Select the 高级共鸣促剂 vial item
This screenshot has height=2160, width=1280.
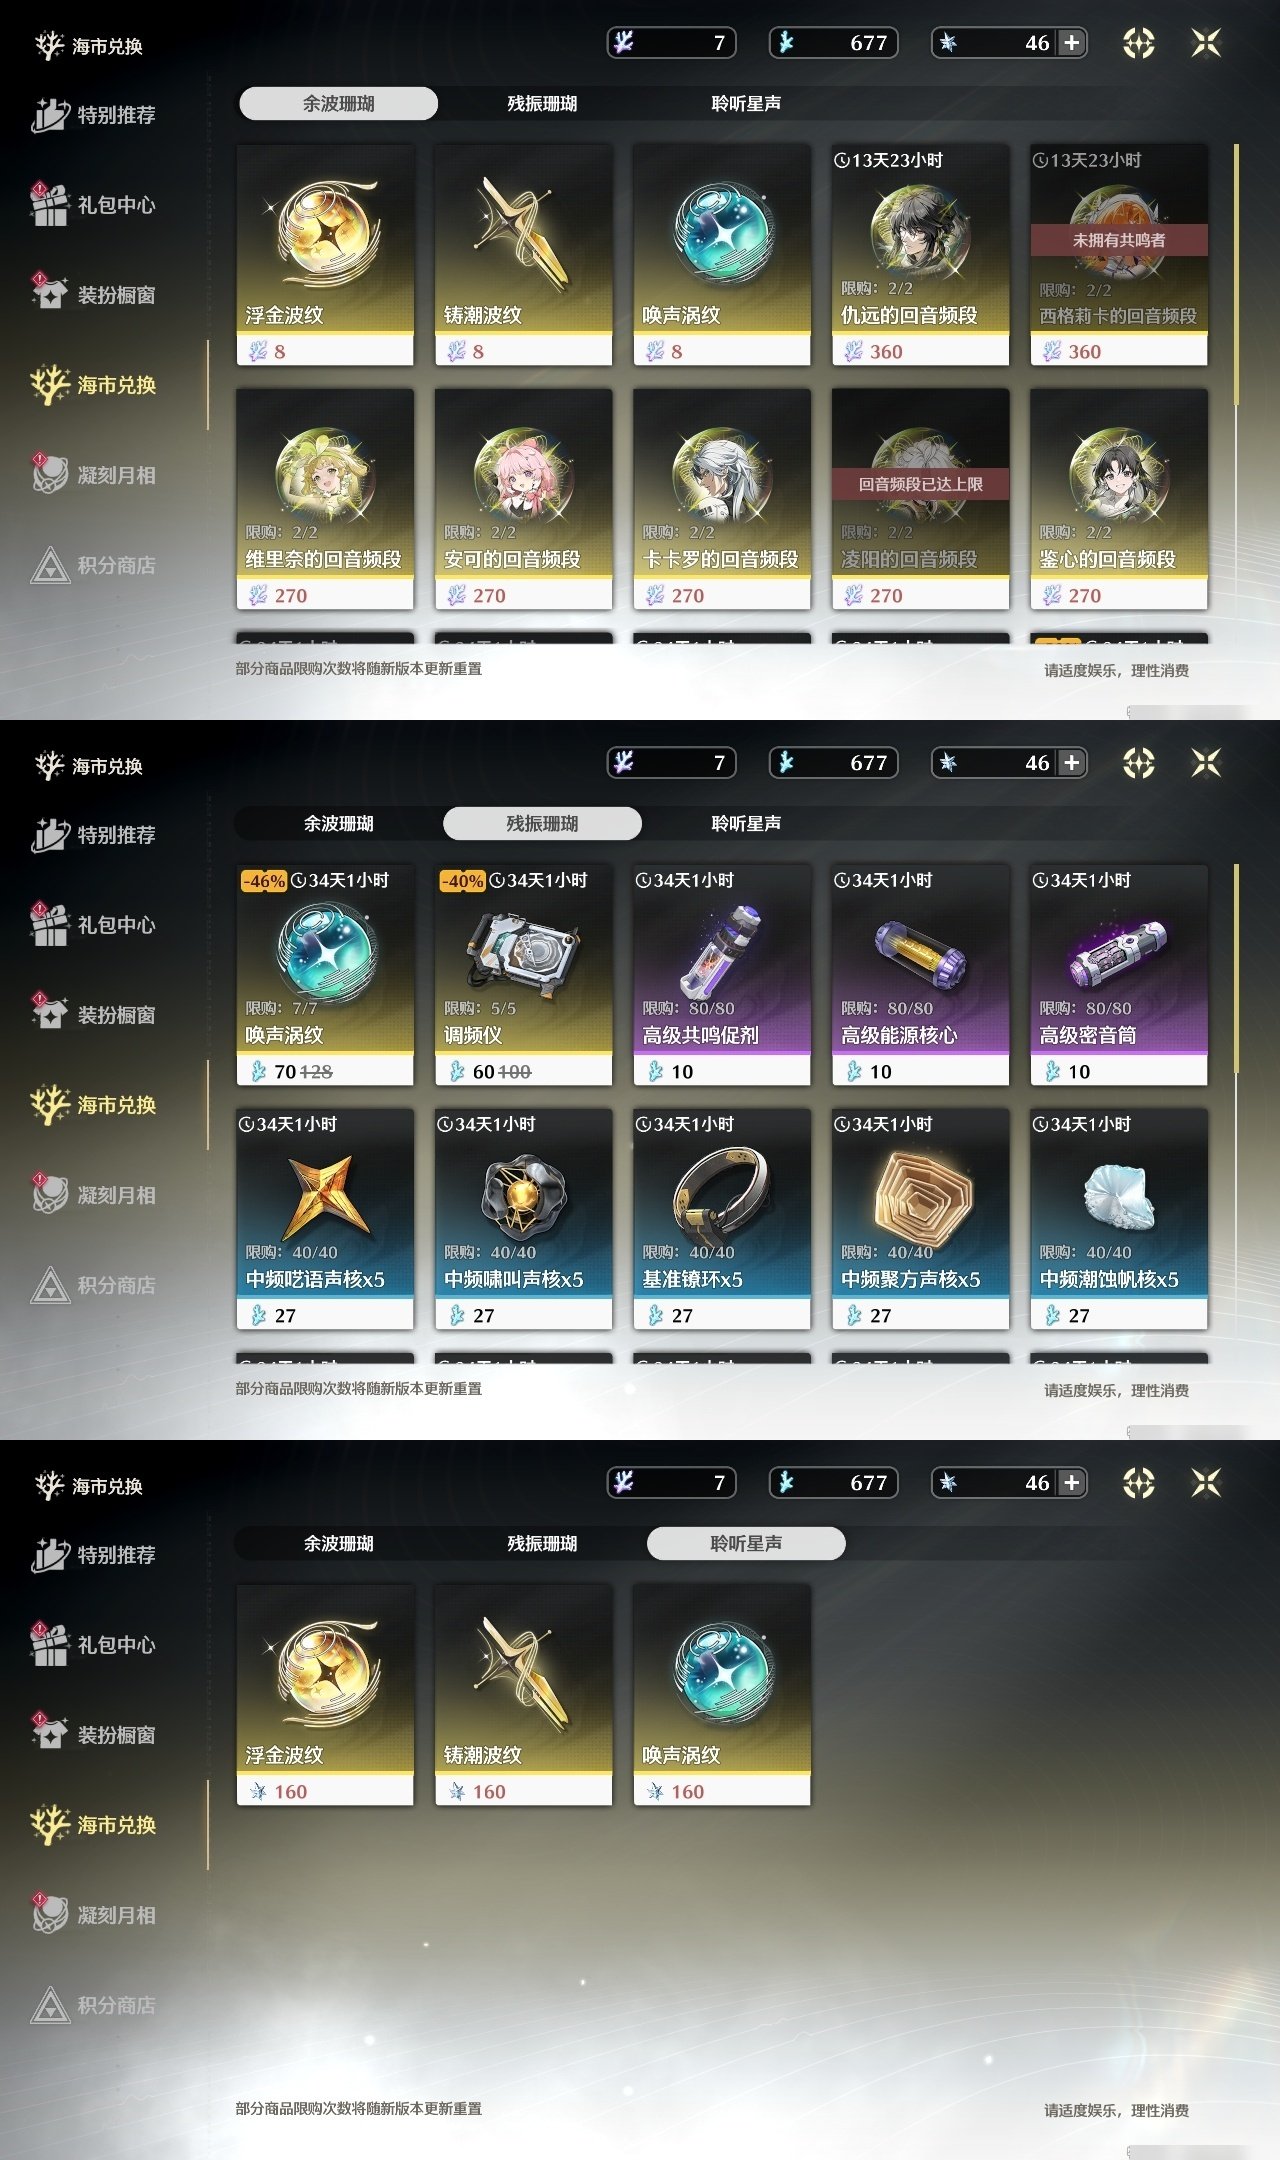pyautogui.click(x=722, y=975)
